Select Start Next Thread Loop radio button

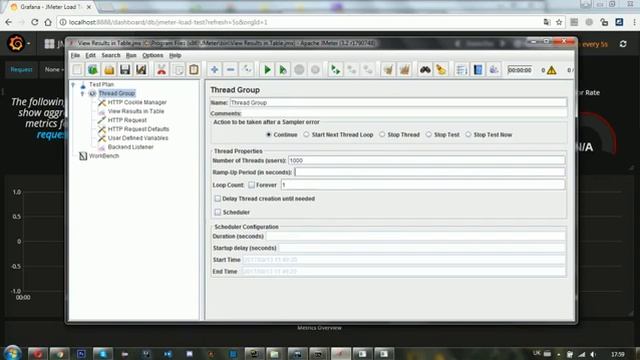[x=306, y=135]
